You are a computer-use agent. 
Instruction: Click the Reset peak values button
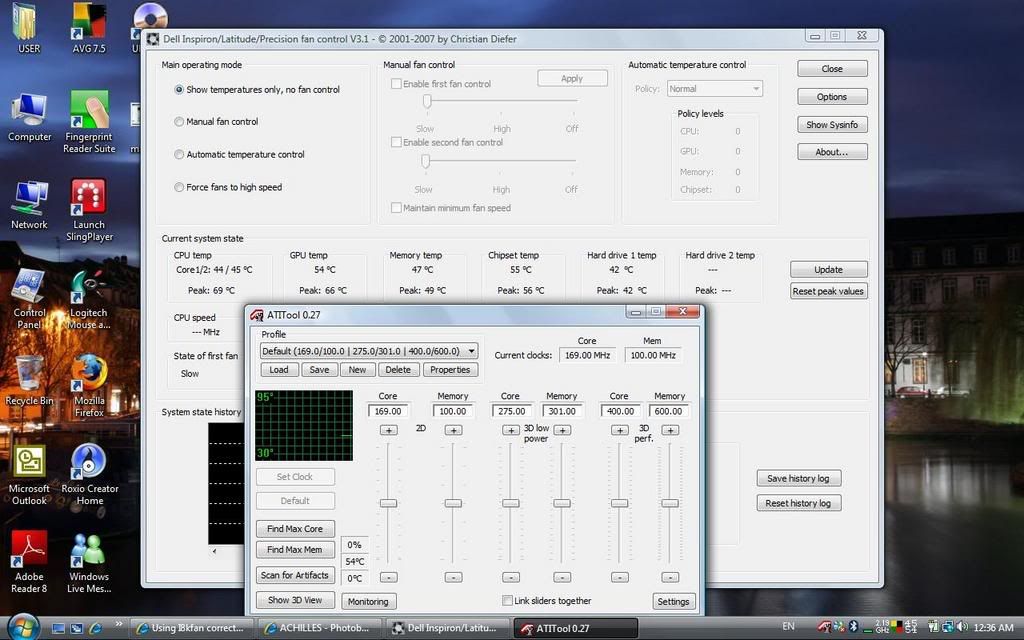point(828,291)
